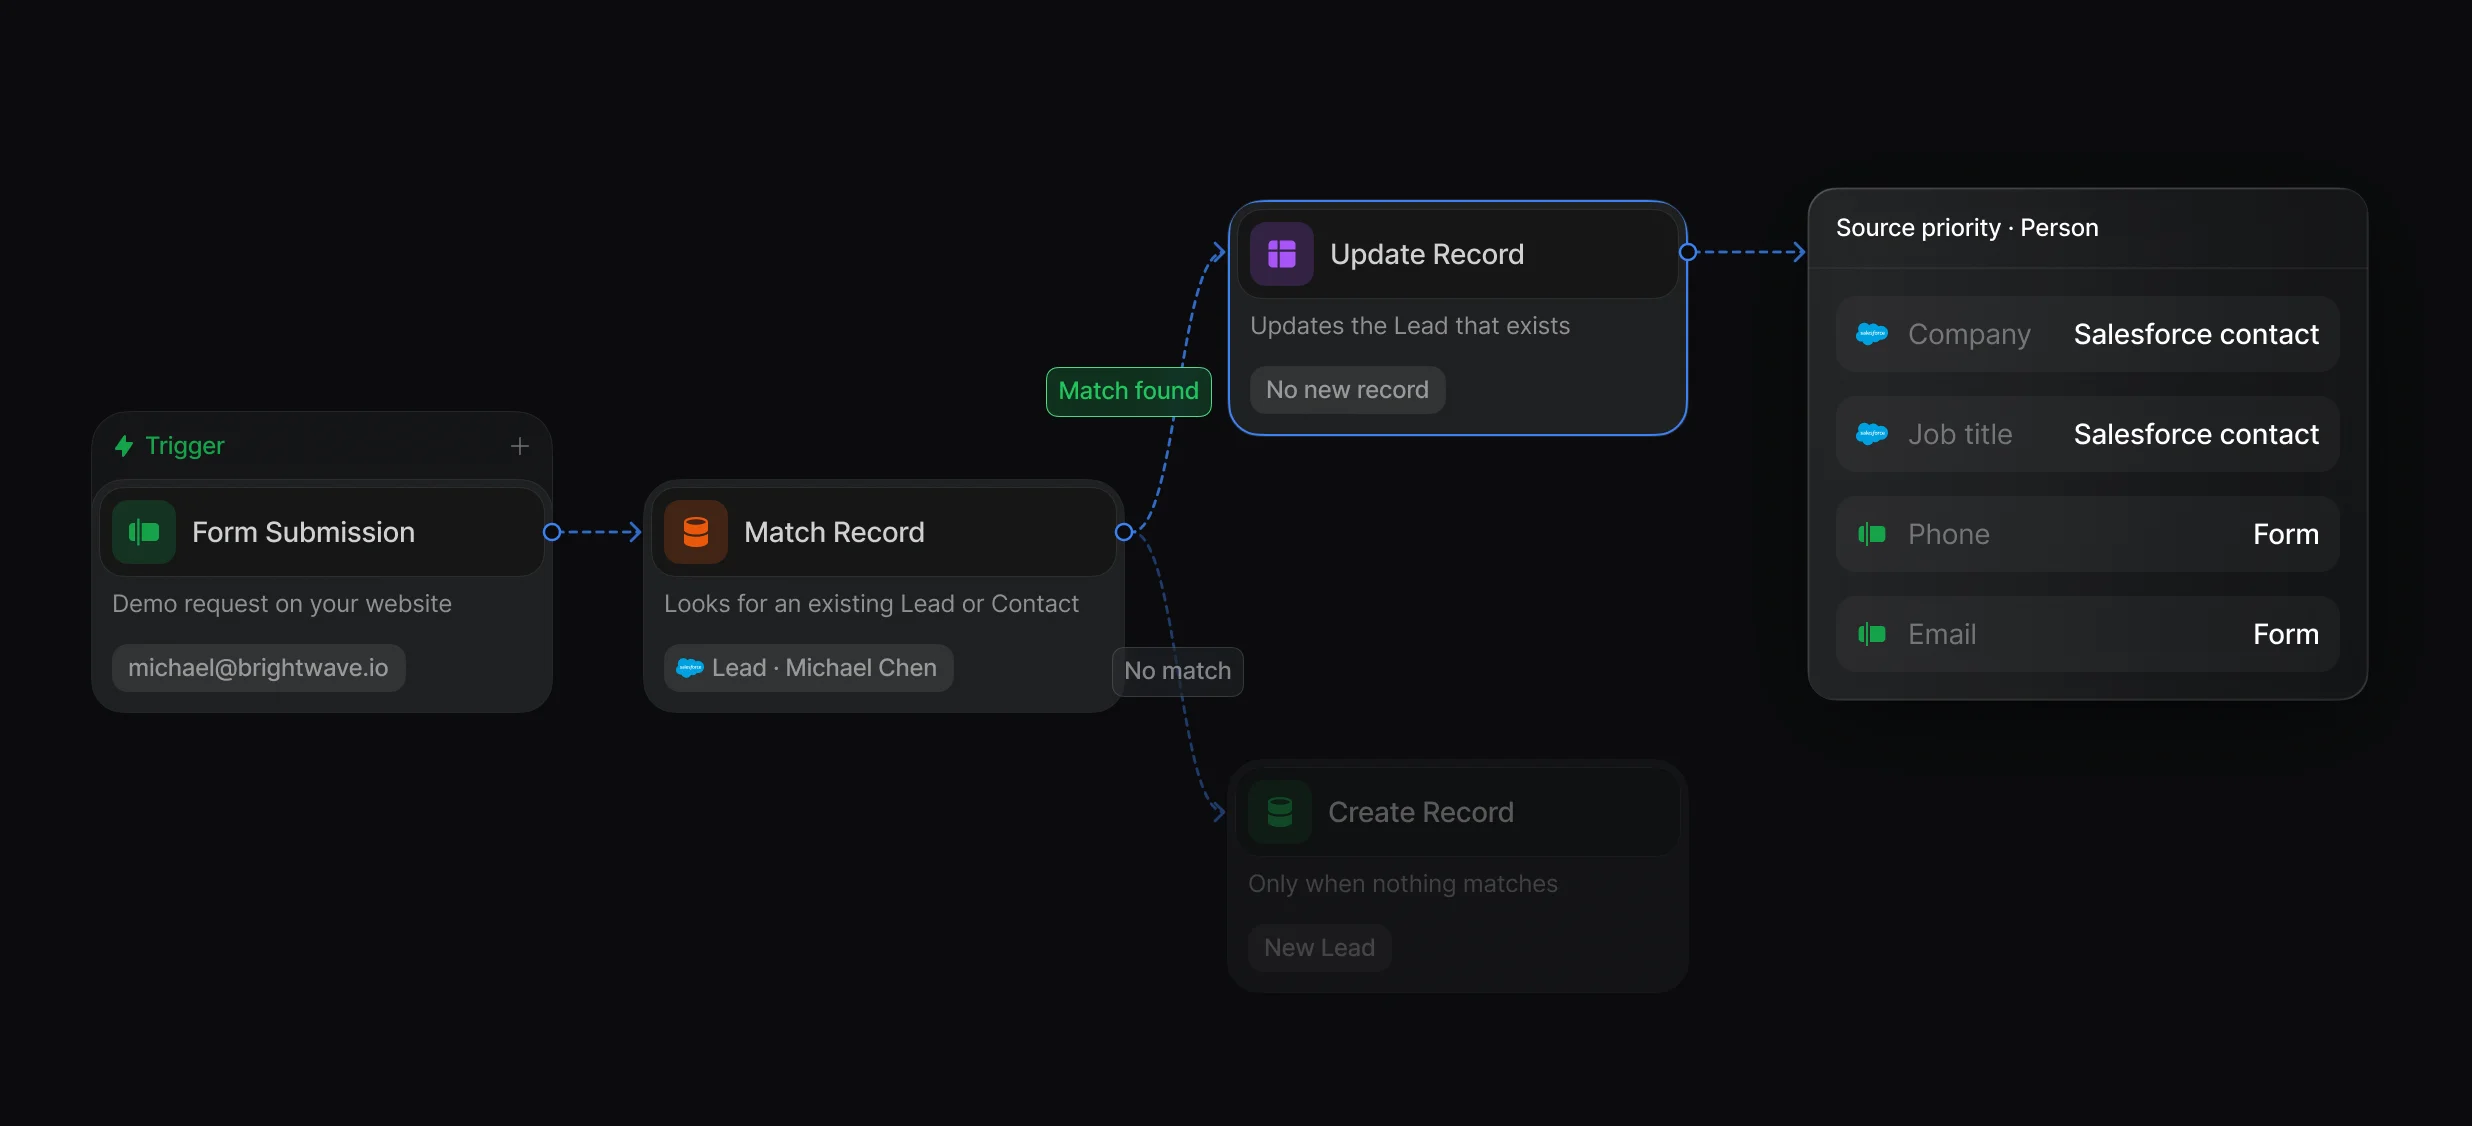2472x1126 pixels.
Task: Click 'Looks for an existing Lead or Contact'
Action: [x=871, y=604]
